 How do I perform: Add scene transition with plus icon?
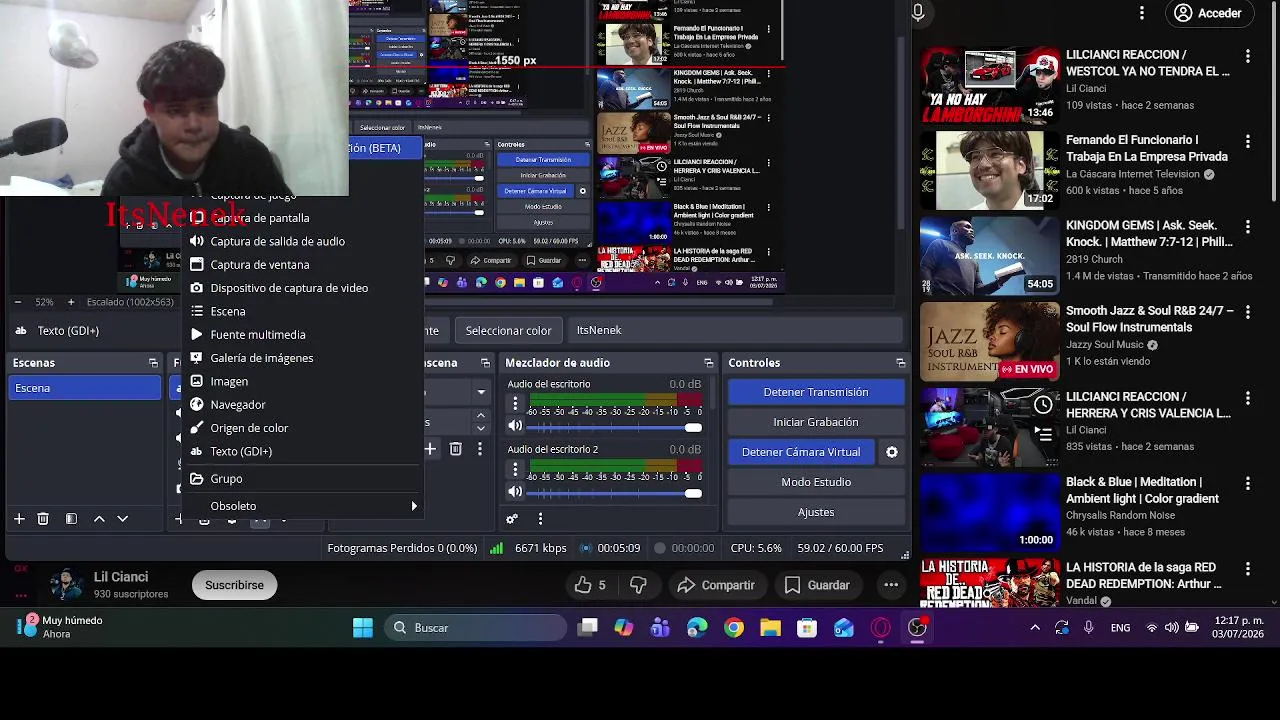point(430,450)
